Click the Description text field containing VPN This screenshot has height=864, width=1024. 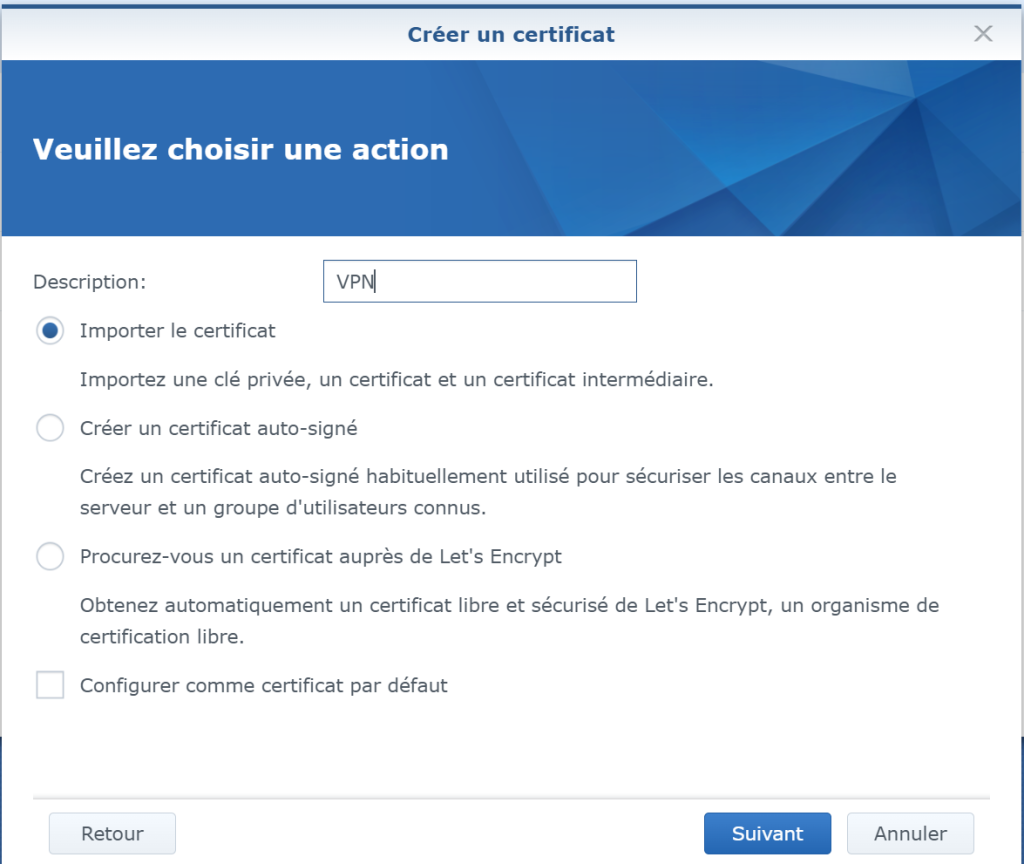480,281
